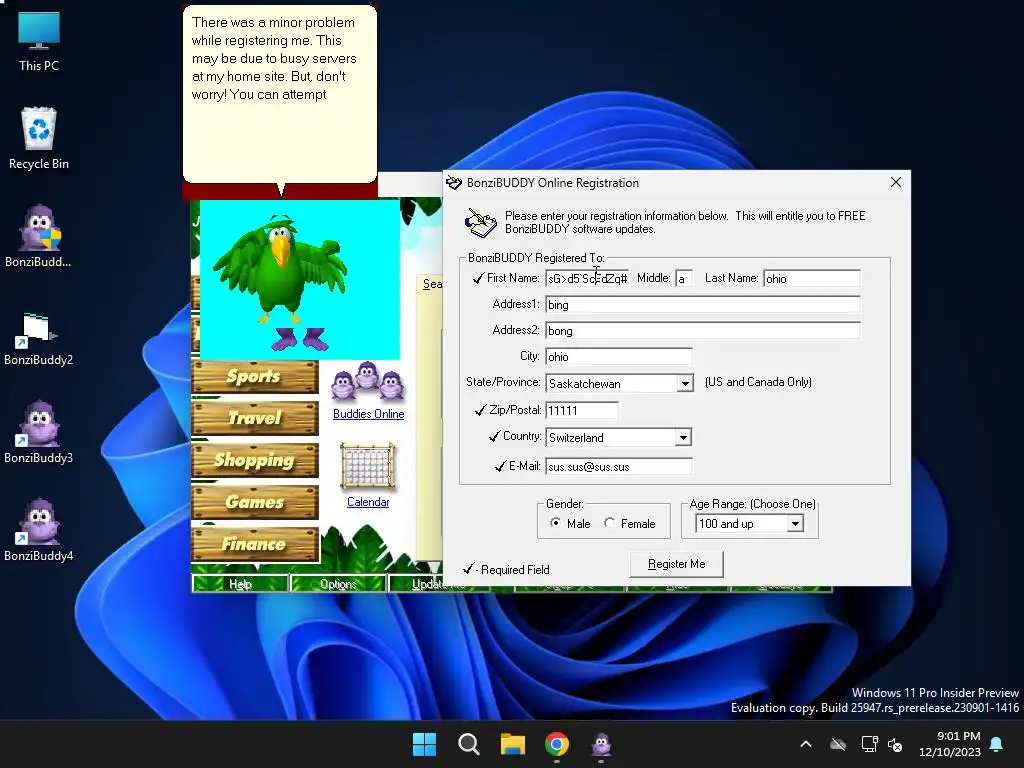Click the Address1 field containing bing
1024x768 pixels.
(703, 304)
